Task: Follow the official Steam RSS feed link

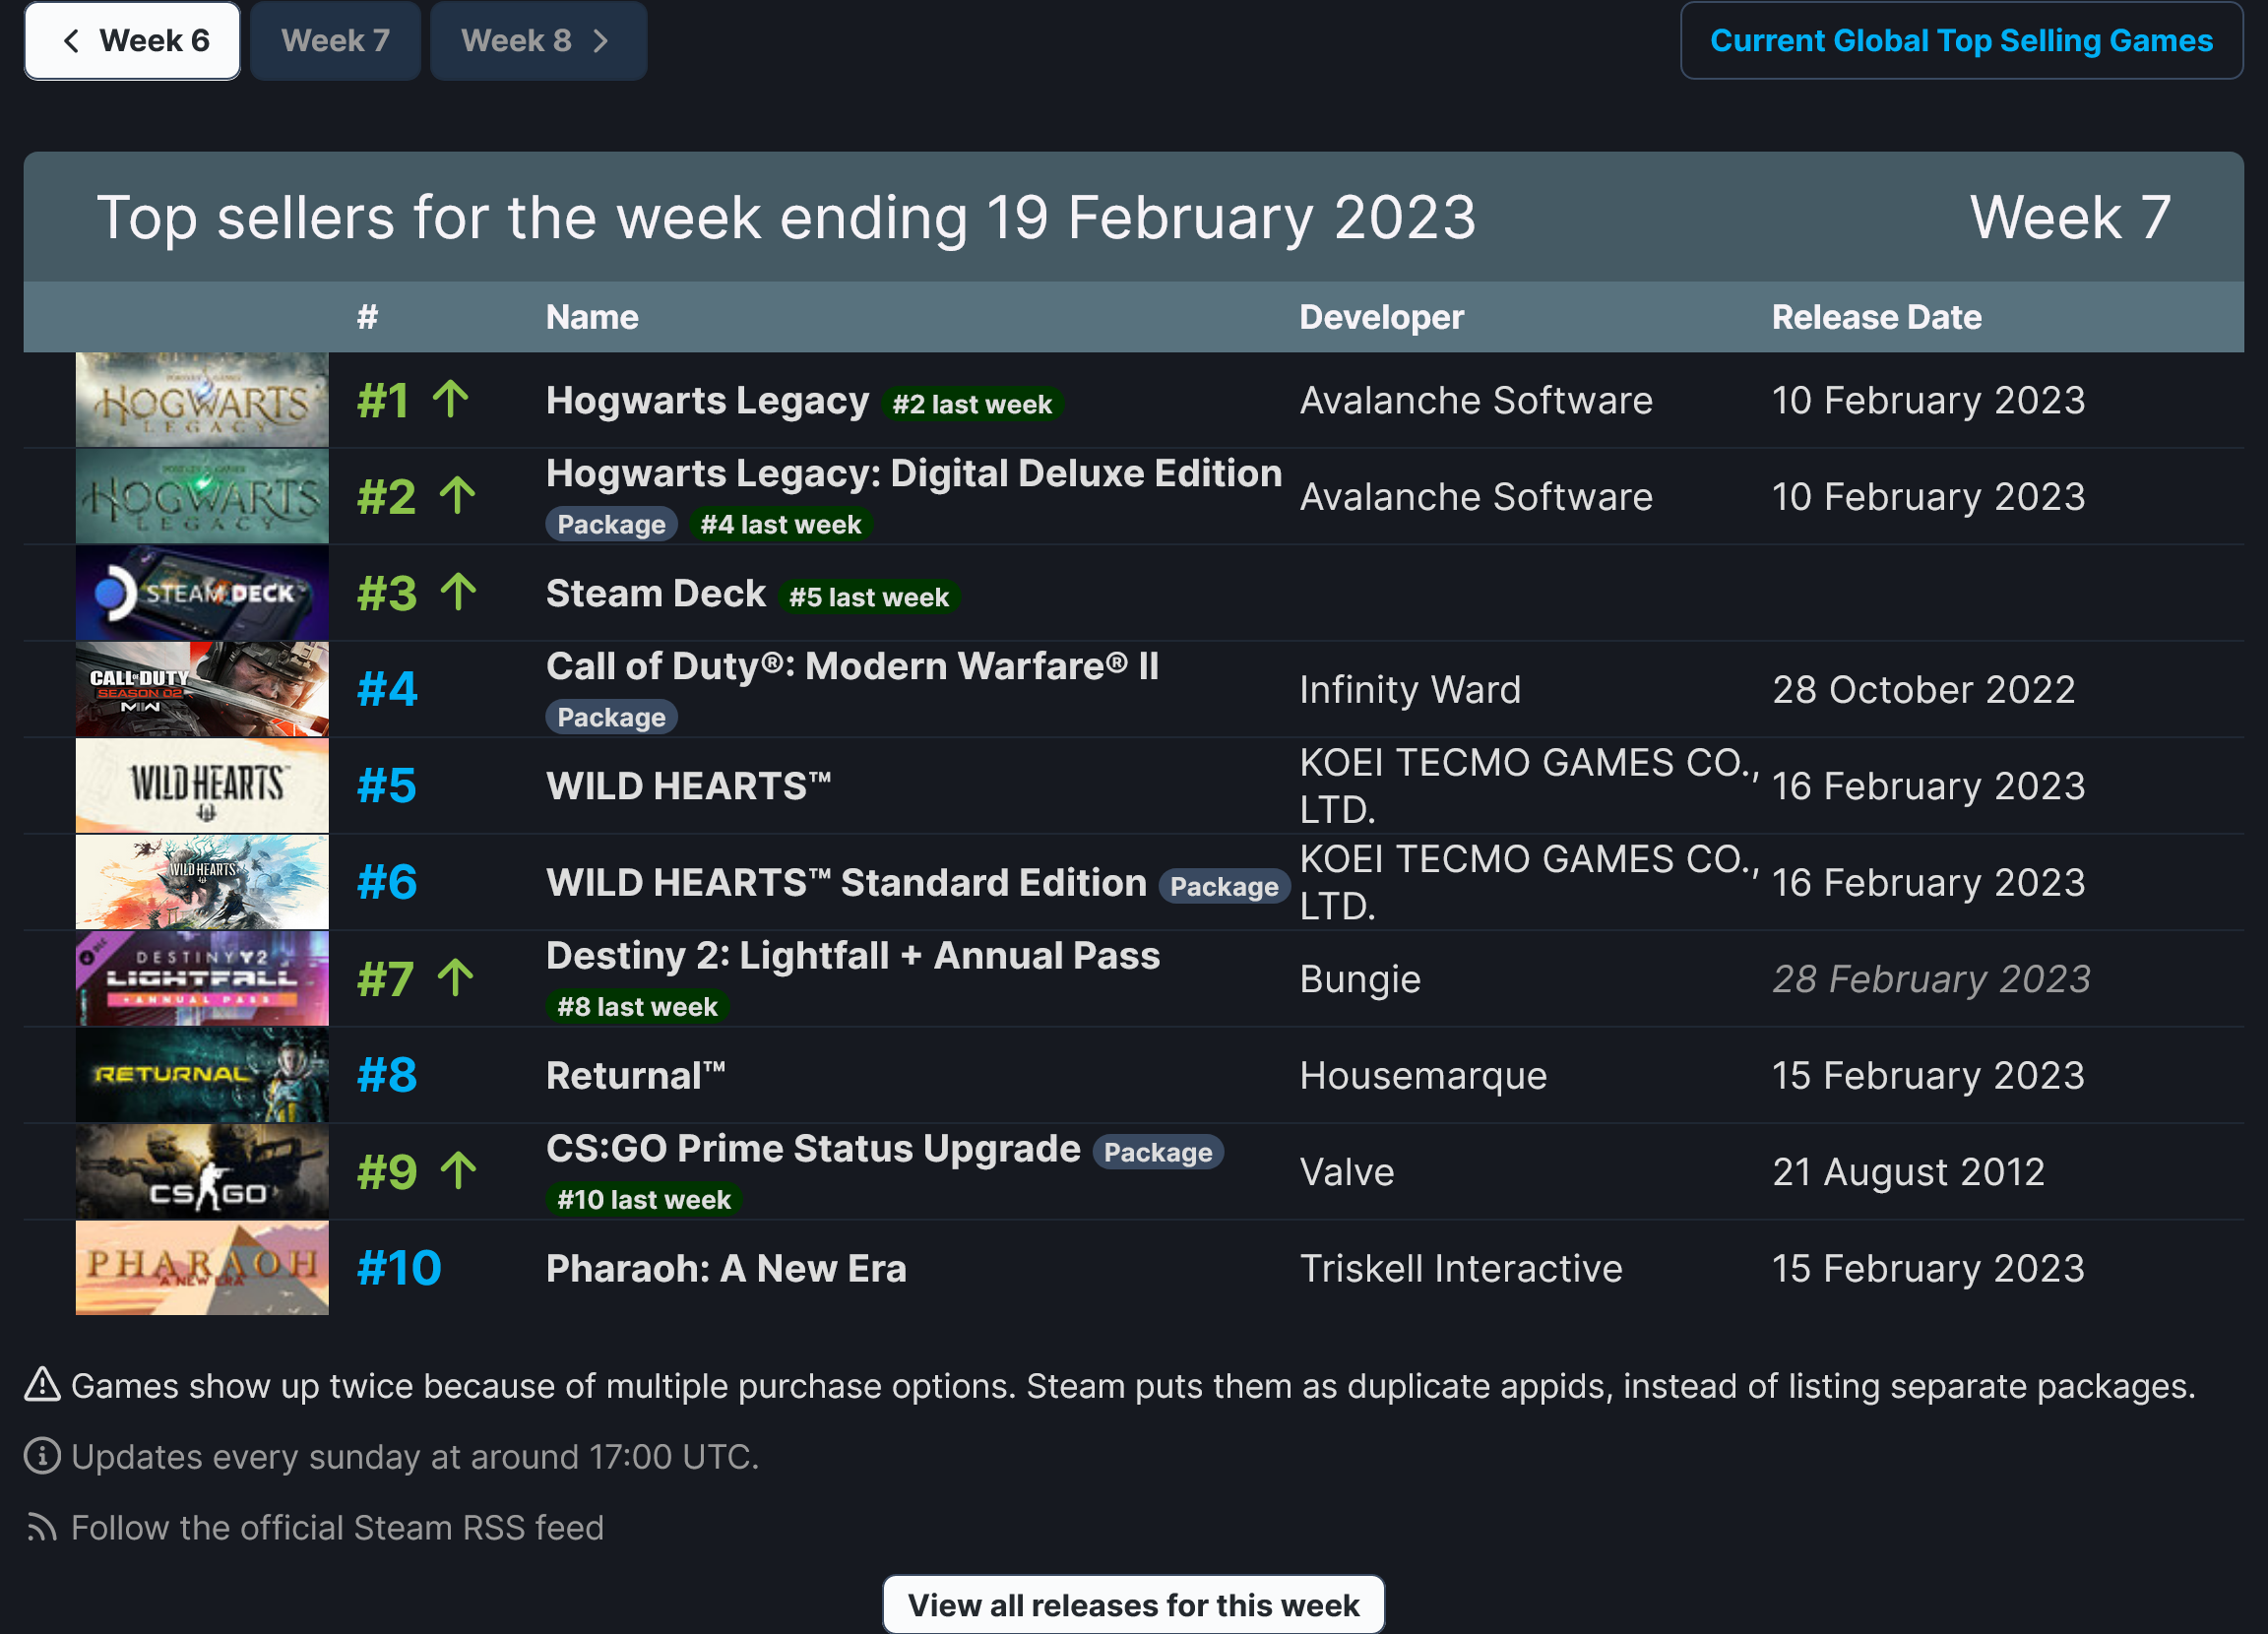Action: tap(337, 1527)
